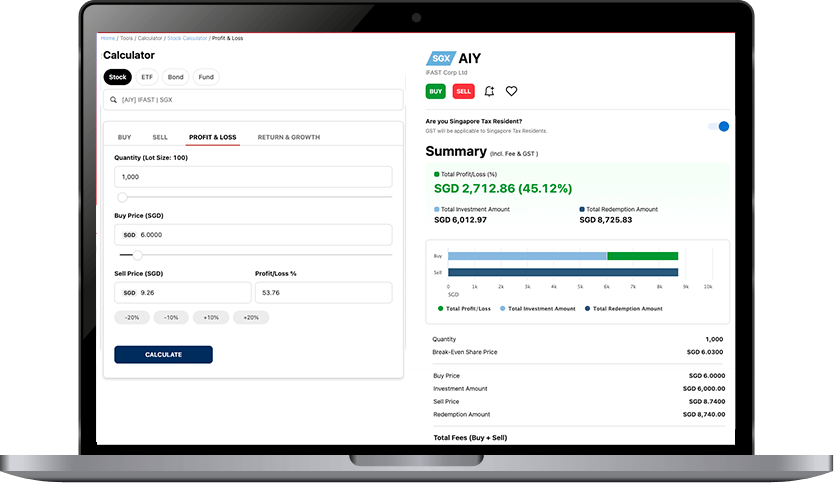Apply the -10% price preset
The width and height of the screenshot is (834, 483).
point(171,318)
